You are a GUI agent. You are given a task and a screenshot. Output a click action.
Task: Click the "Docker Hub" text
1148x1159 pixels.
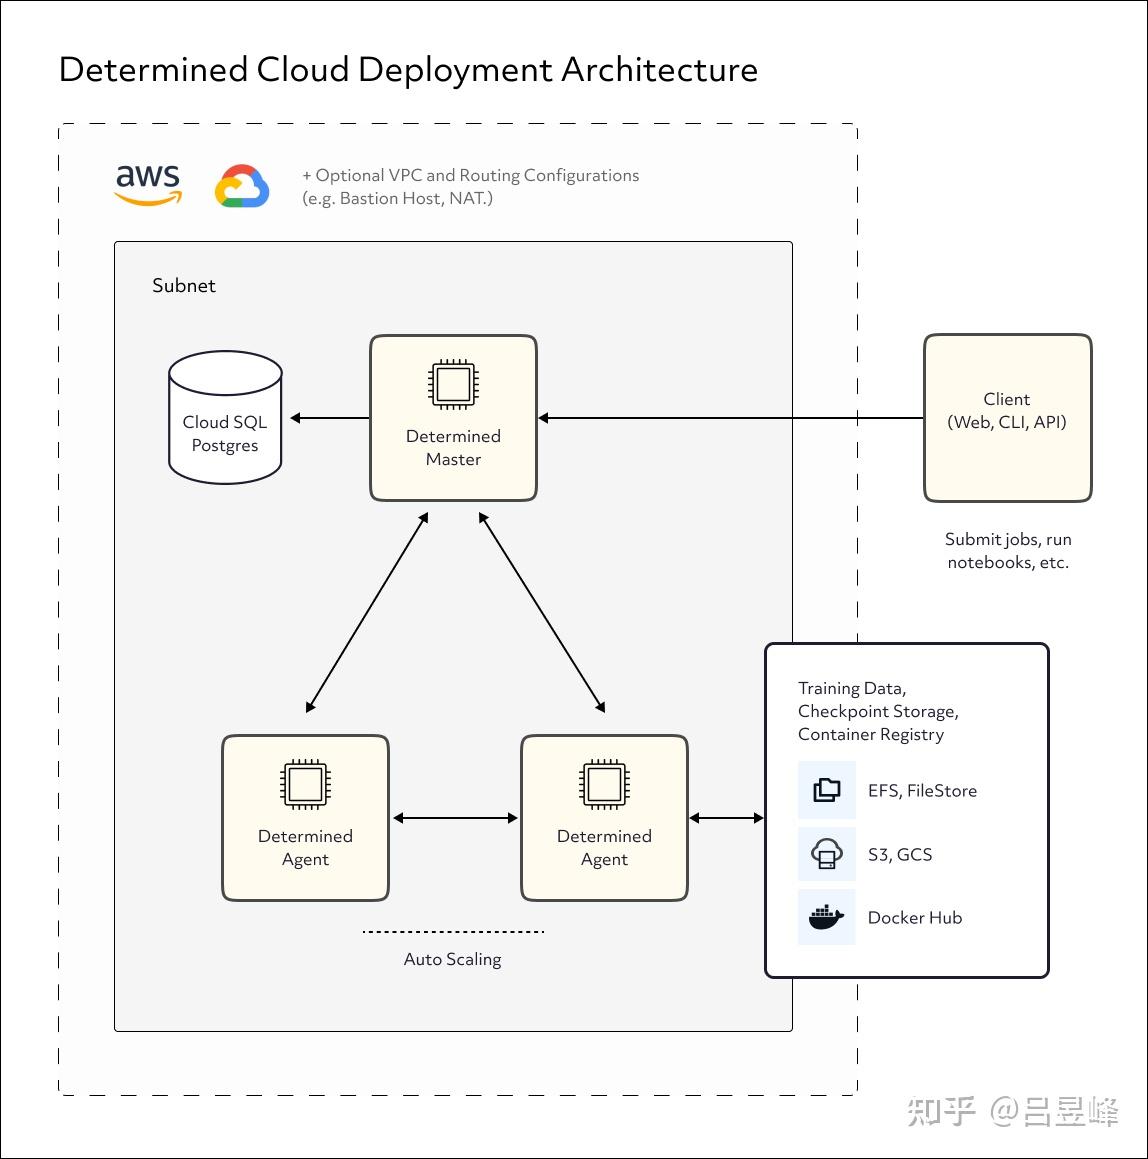coord(914,917)
